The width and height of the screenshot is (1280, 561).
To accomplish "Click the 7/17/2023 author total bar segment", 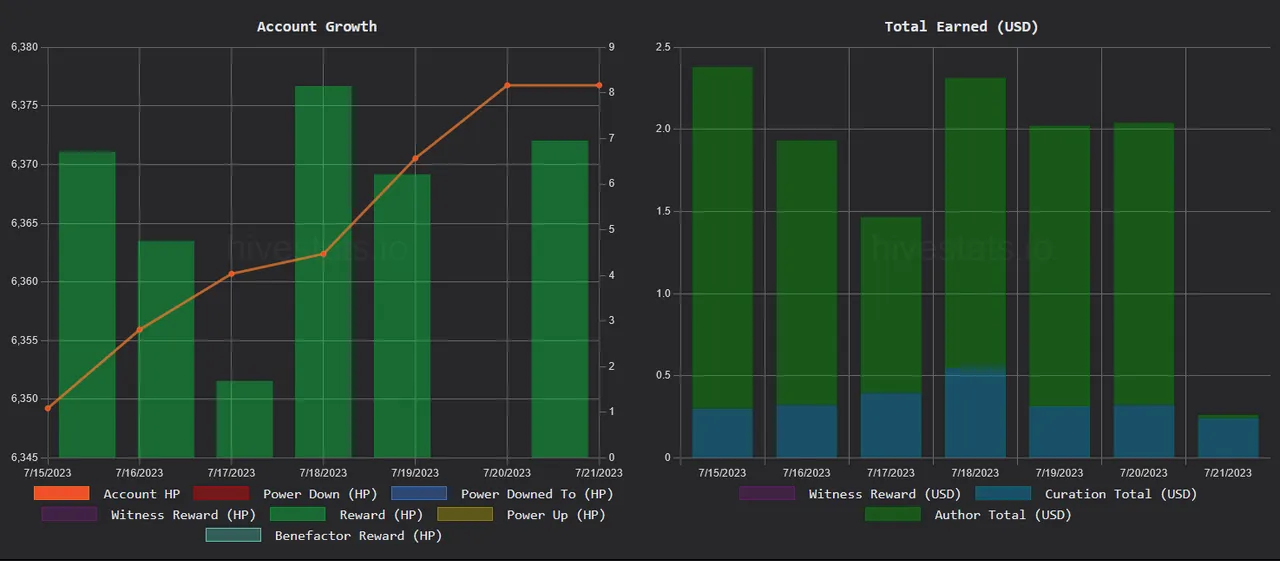I will (x=891, y=305).
